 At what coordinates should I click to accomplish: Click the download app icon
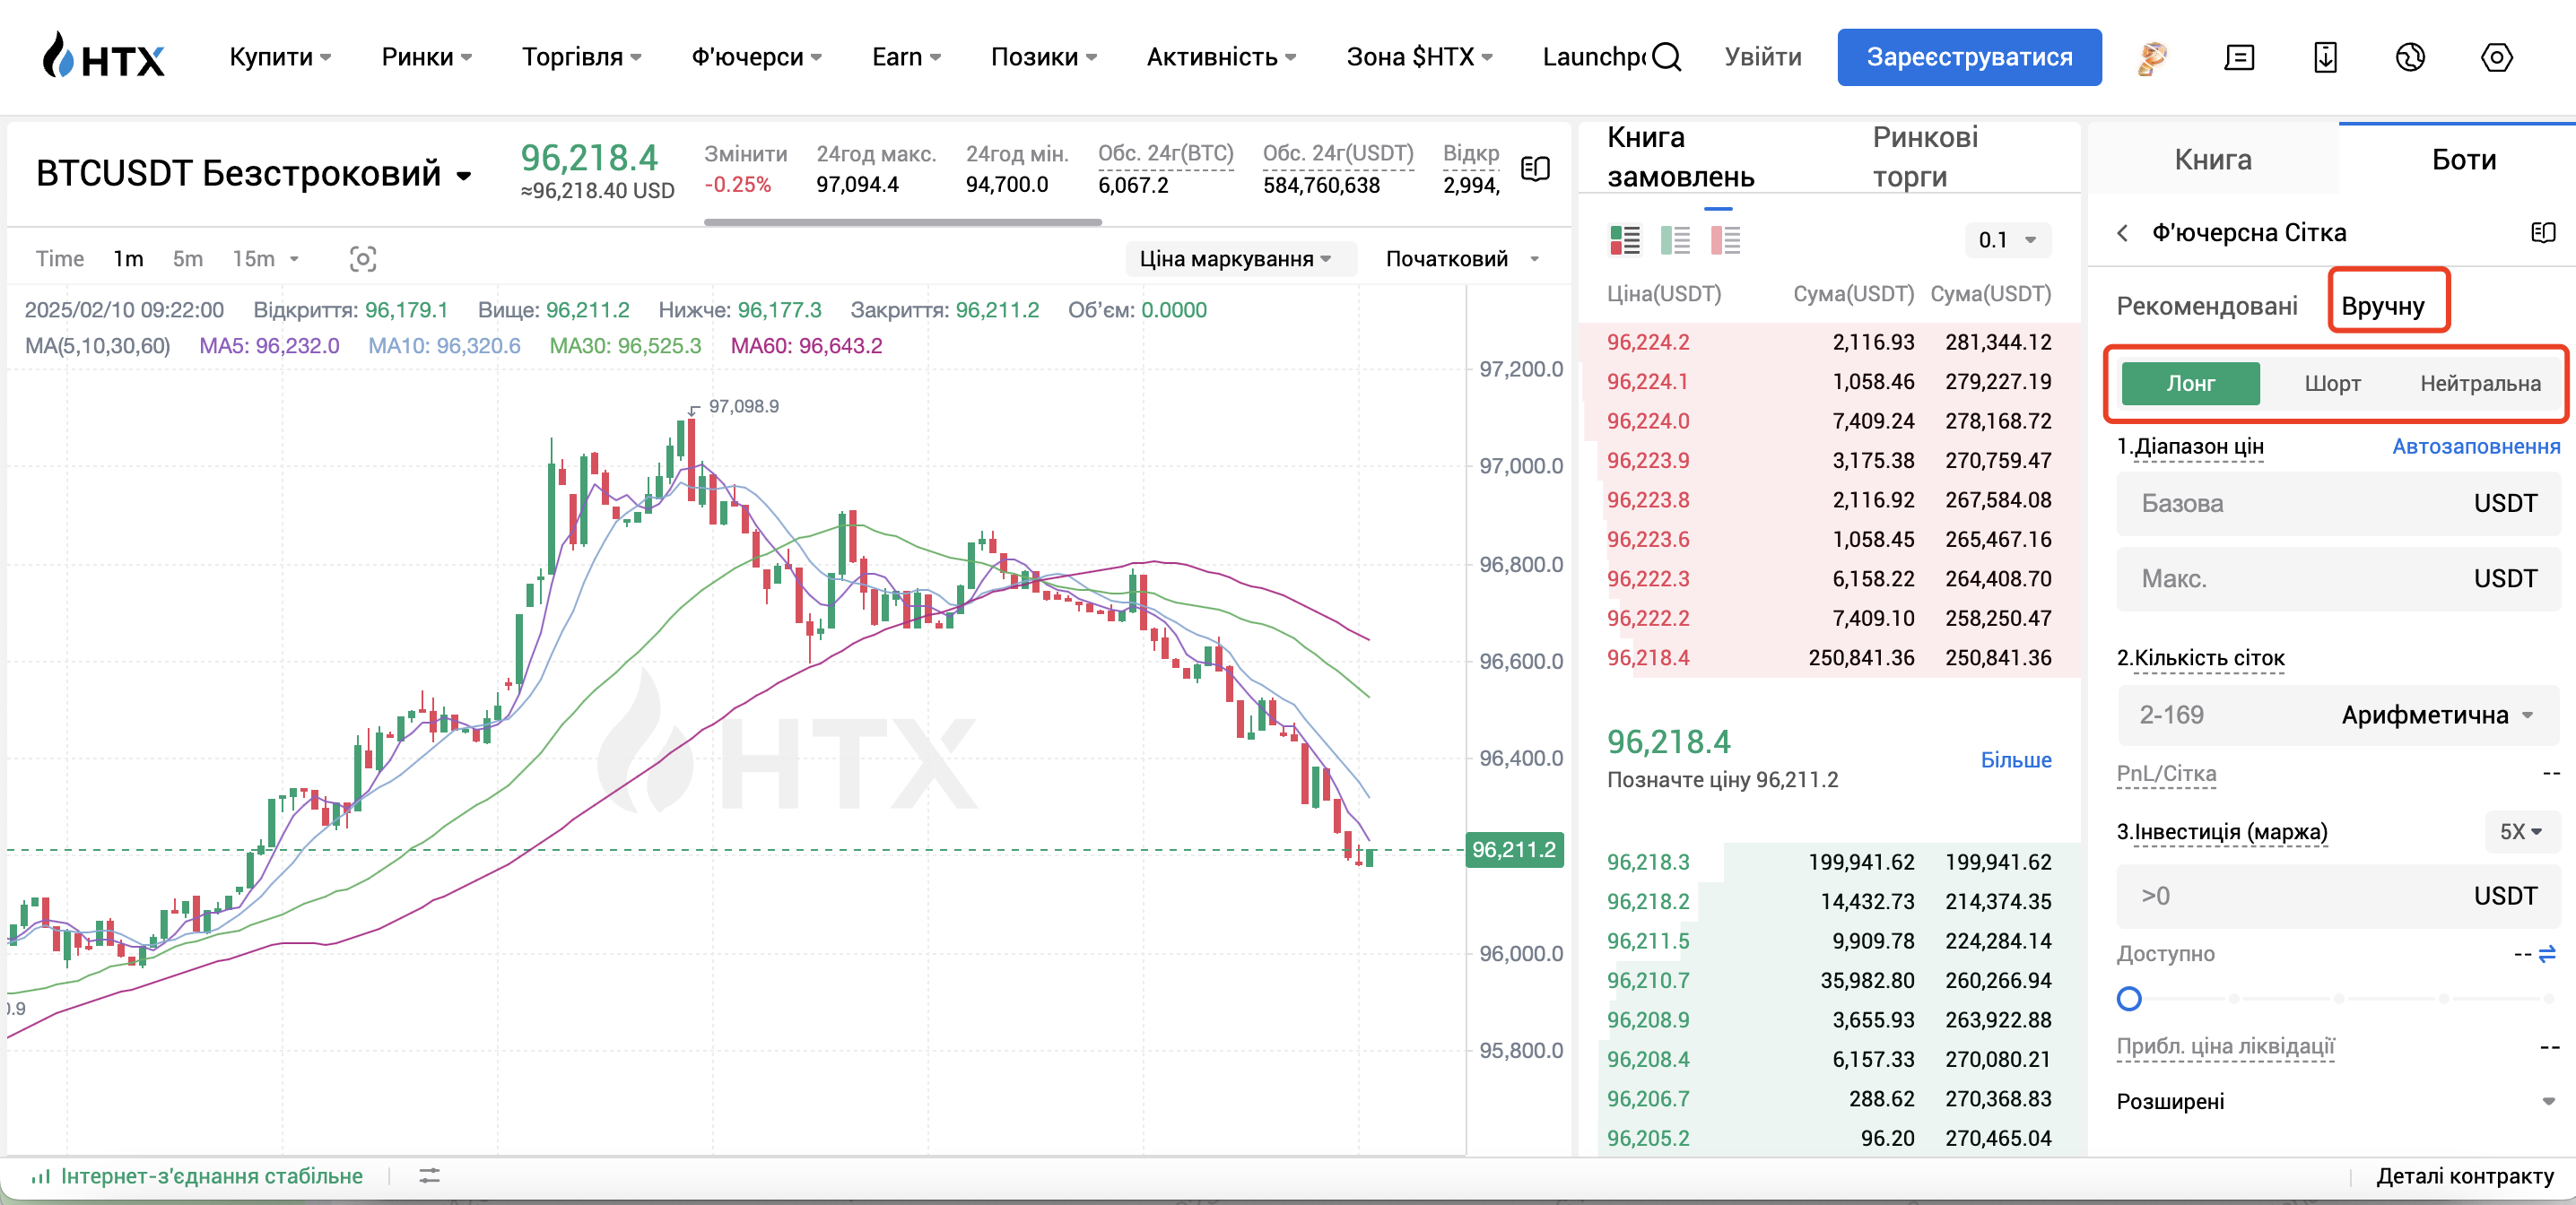[x=2325, y=58]
